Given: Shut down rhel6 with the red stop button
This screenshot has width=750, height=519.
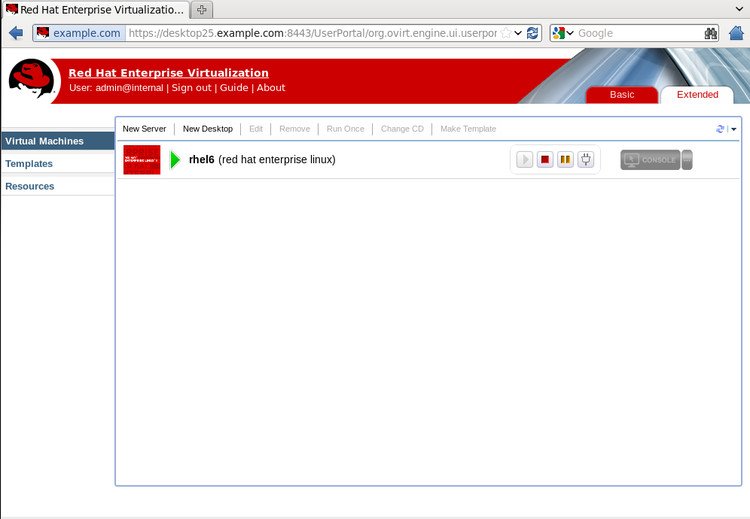Looking at the screenshot, I should coord(545,159).
